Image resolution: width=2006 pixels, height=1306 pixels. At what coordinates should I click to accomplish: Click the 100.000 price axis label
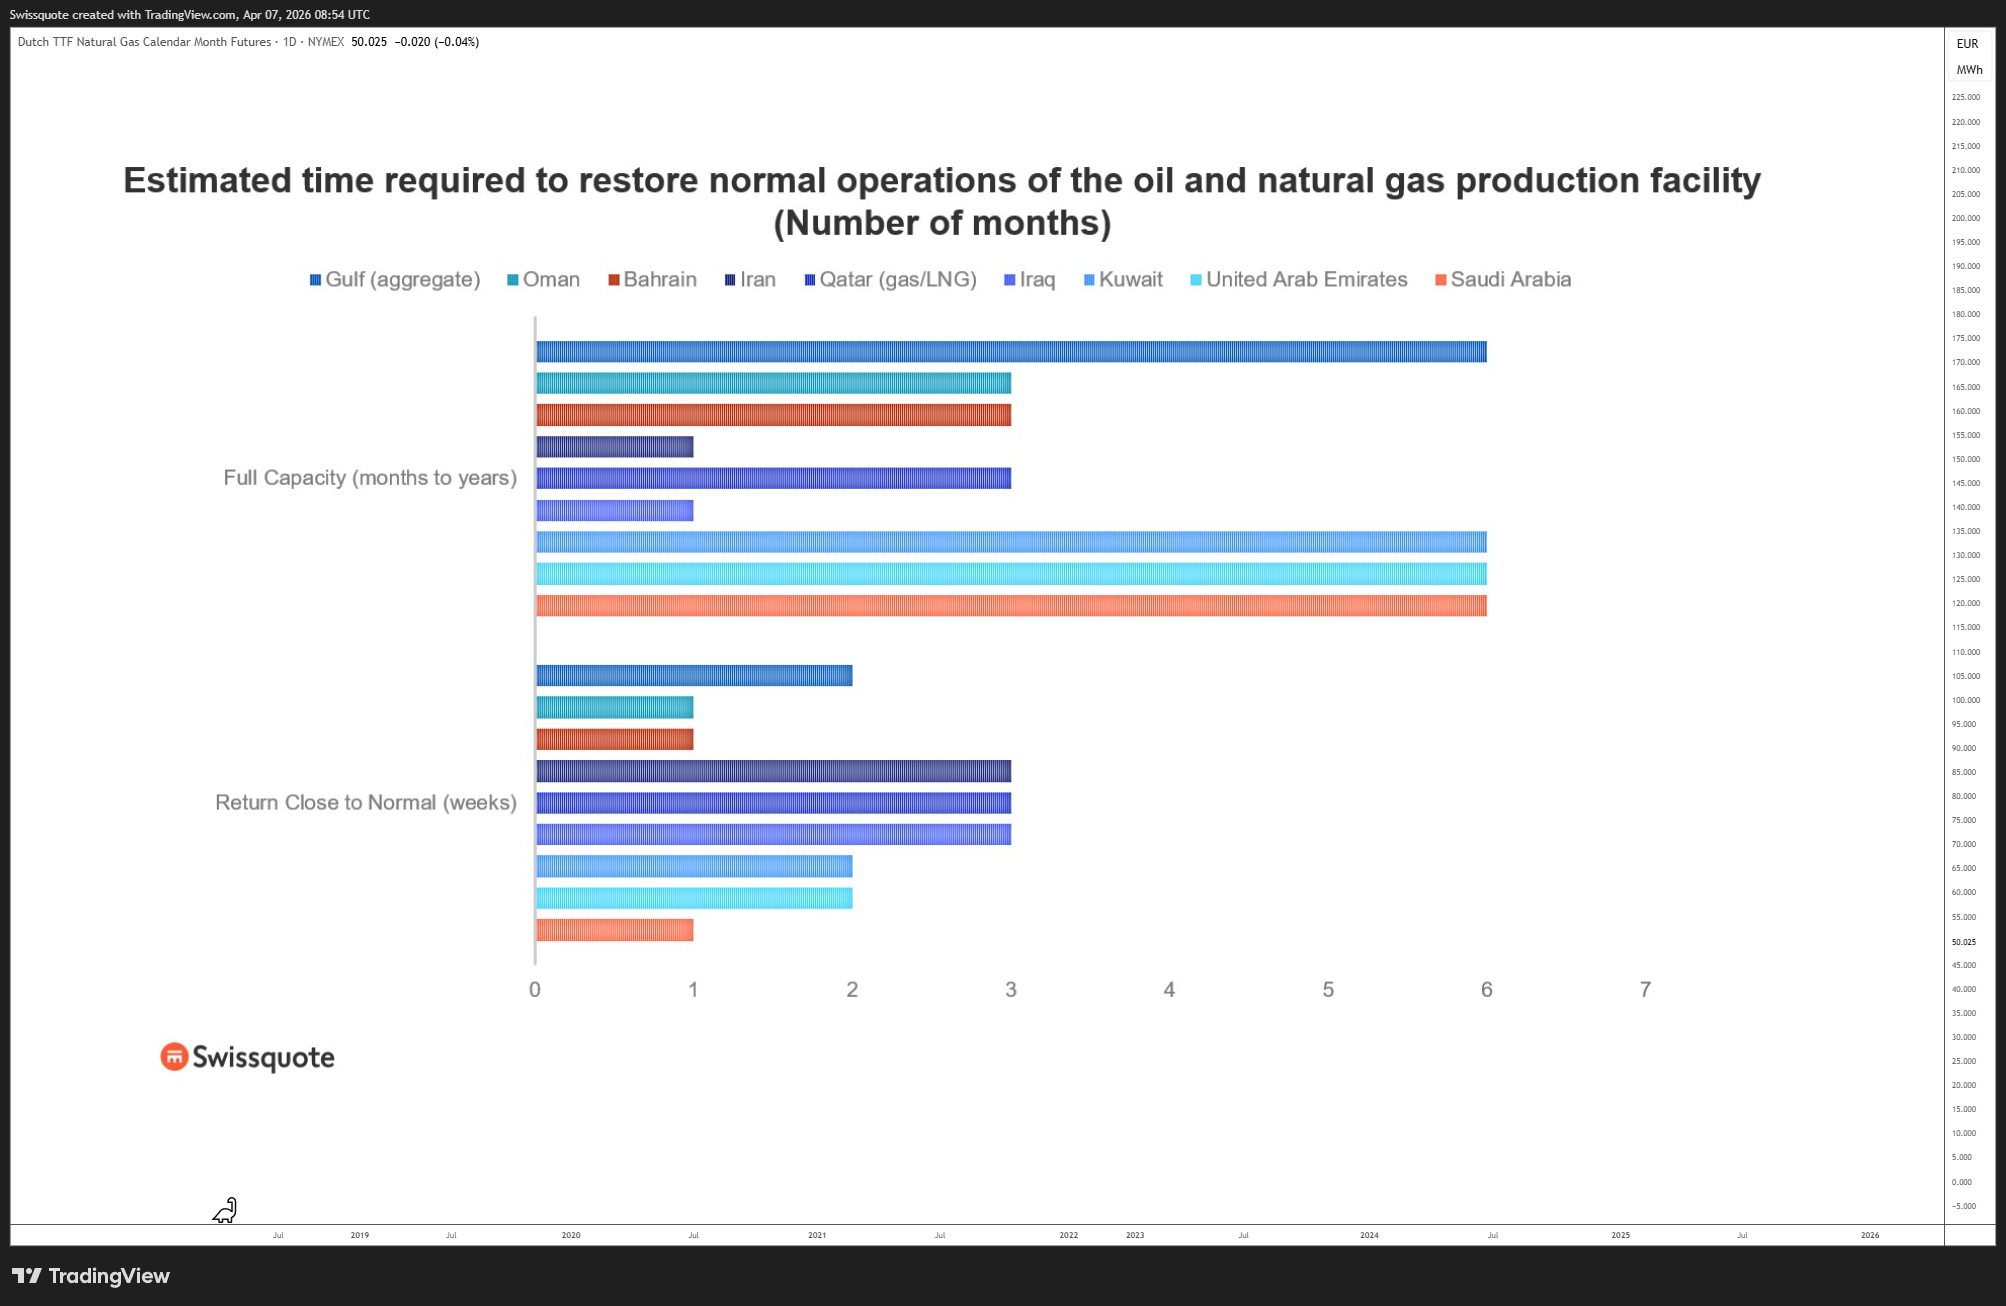(1965, 700)
